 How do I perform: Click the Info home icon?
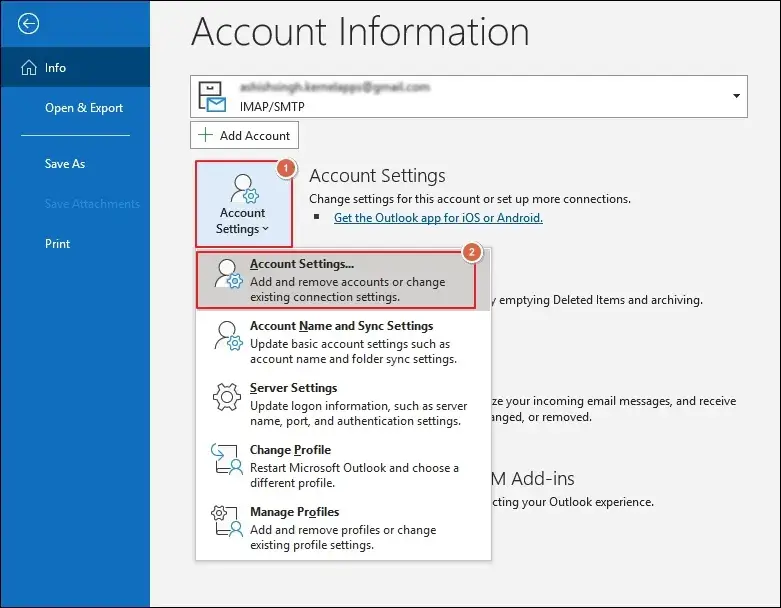pyautogui.click(x=29, y=67)
